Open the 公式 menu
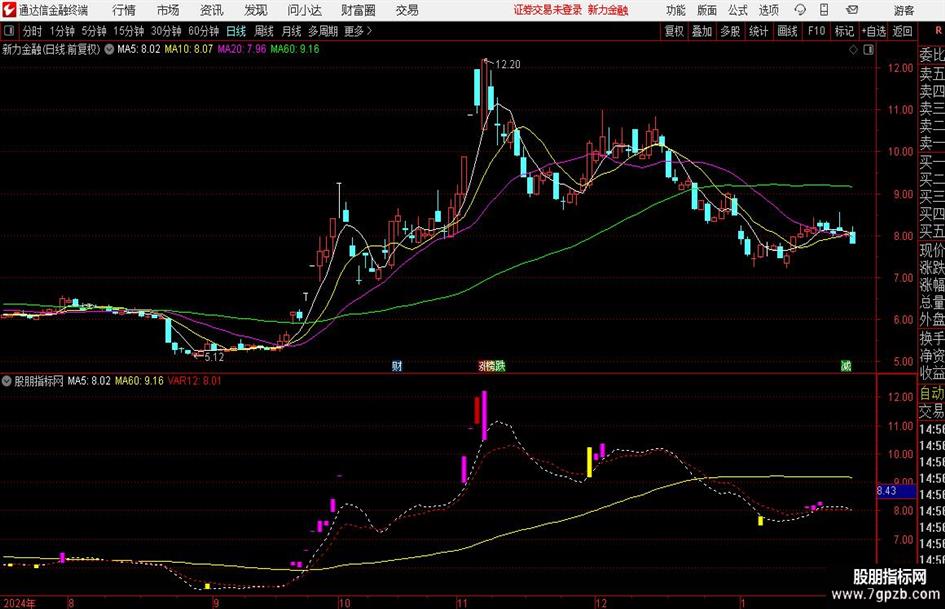The height and width of the screenshot is (609, 945). click(737, 10)
